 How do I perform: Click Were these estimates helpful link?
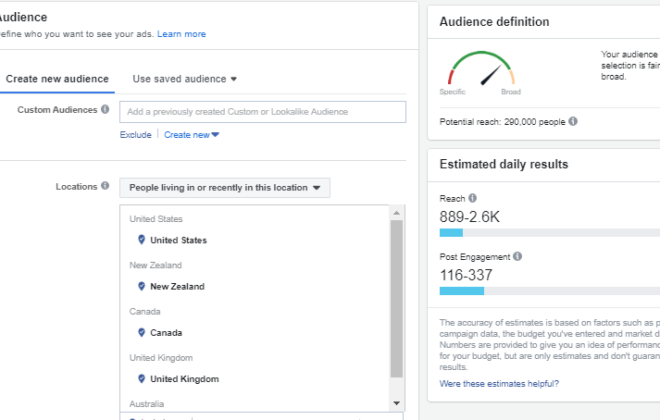(499, 383)
